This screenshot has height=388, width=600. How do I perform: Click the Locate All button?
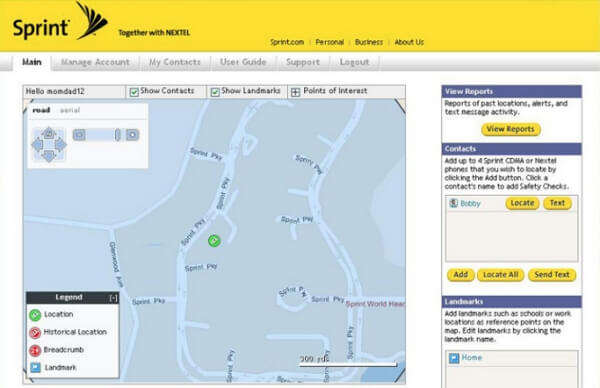(x=501, y=275)
